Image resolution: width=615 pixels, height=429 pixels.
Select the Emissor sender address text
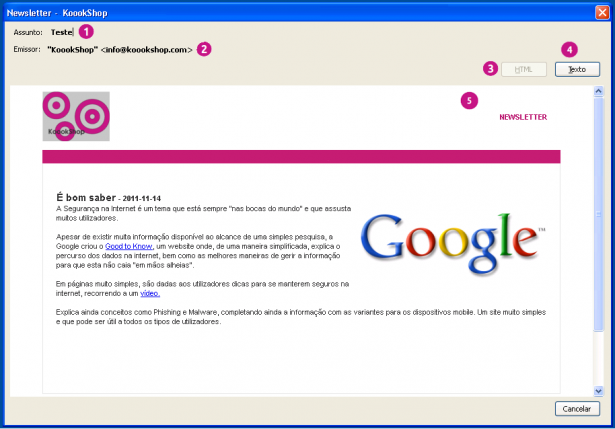(120, 50)
